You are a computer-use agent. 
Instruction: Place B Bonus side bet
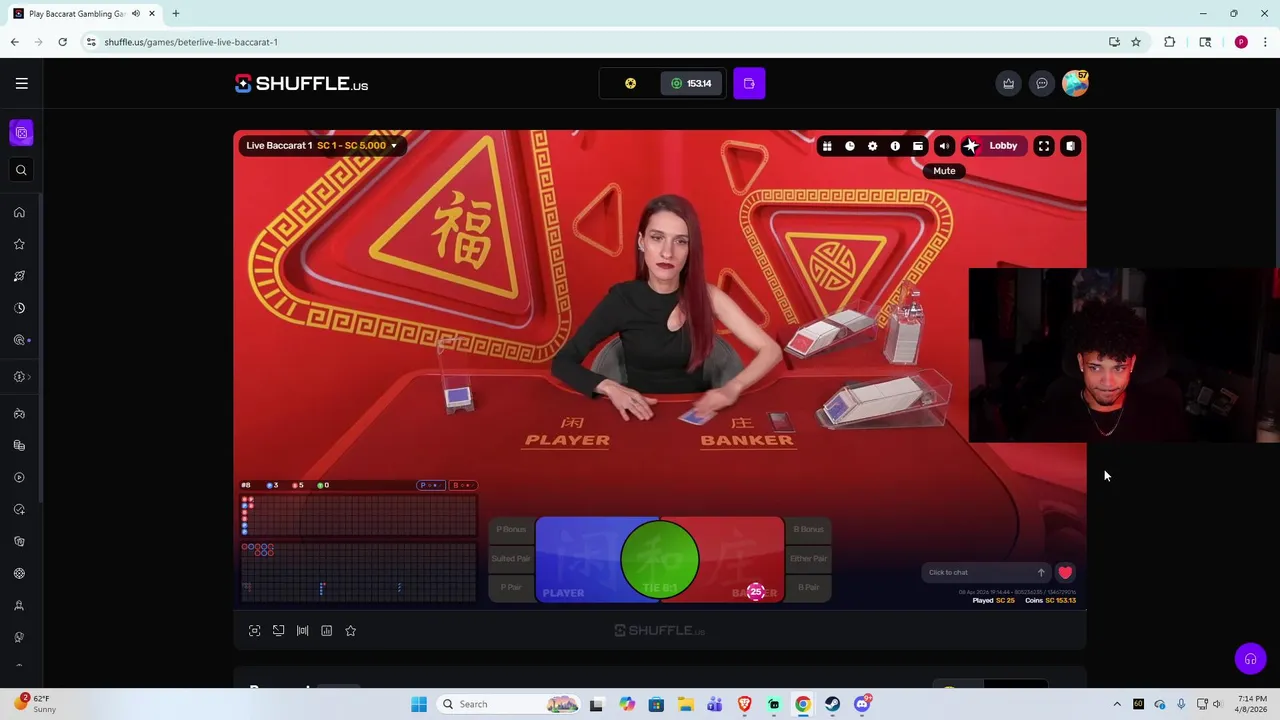coord(808,529)
